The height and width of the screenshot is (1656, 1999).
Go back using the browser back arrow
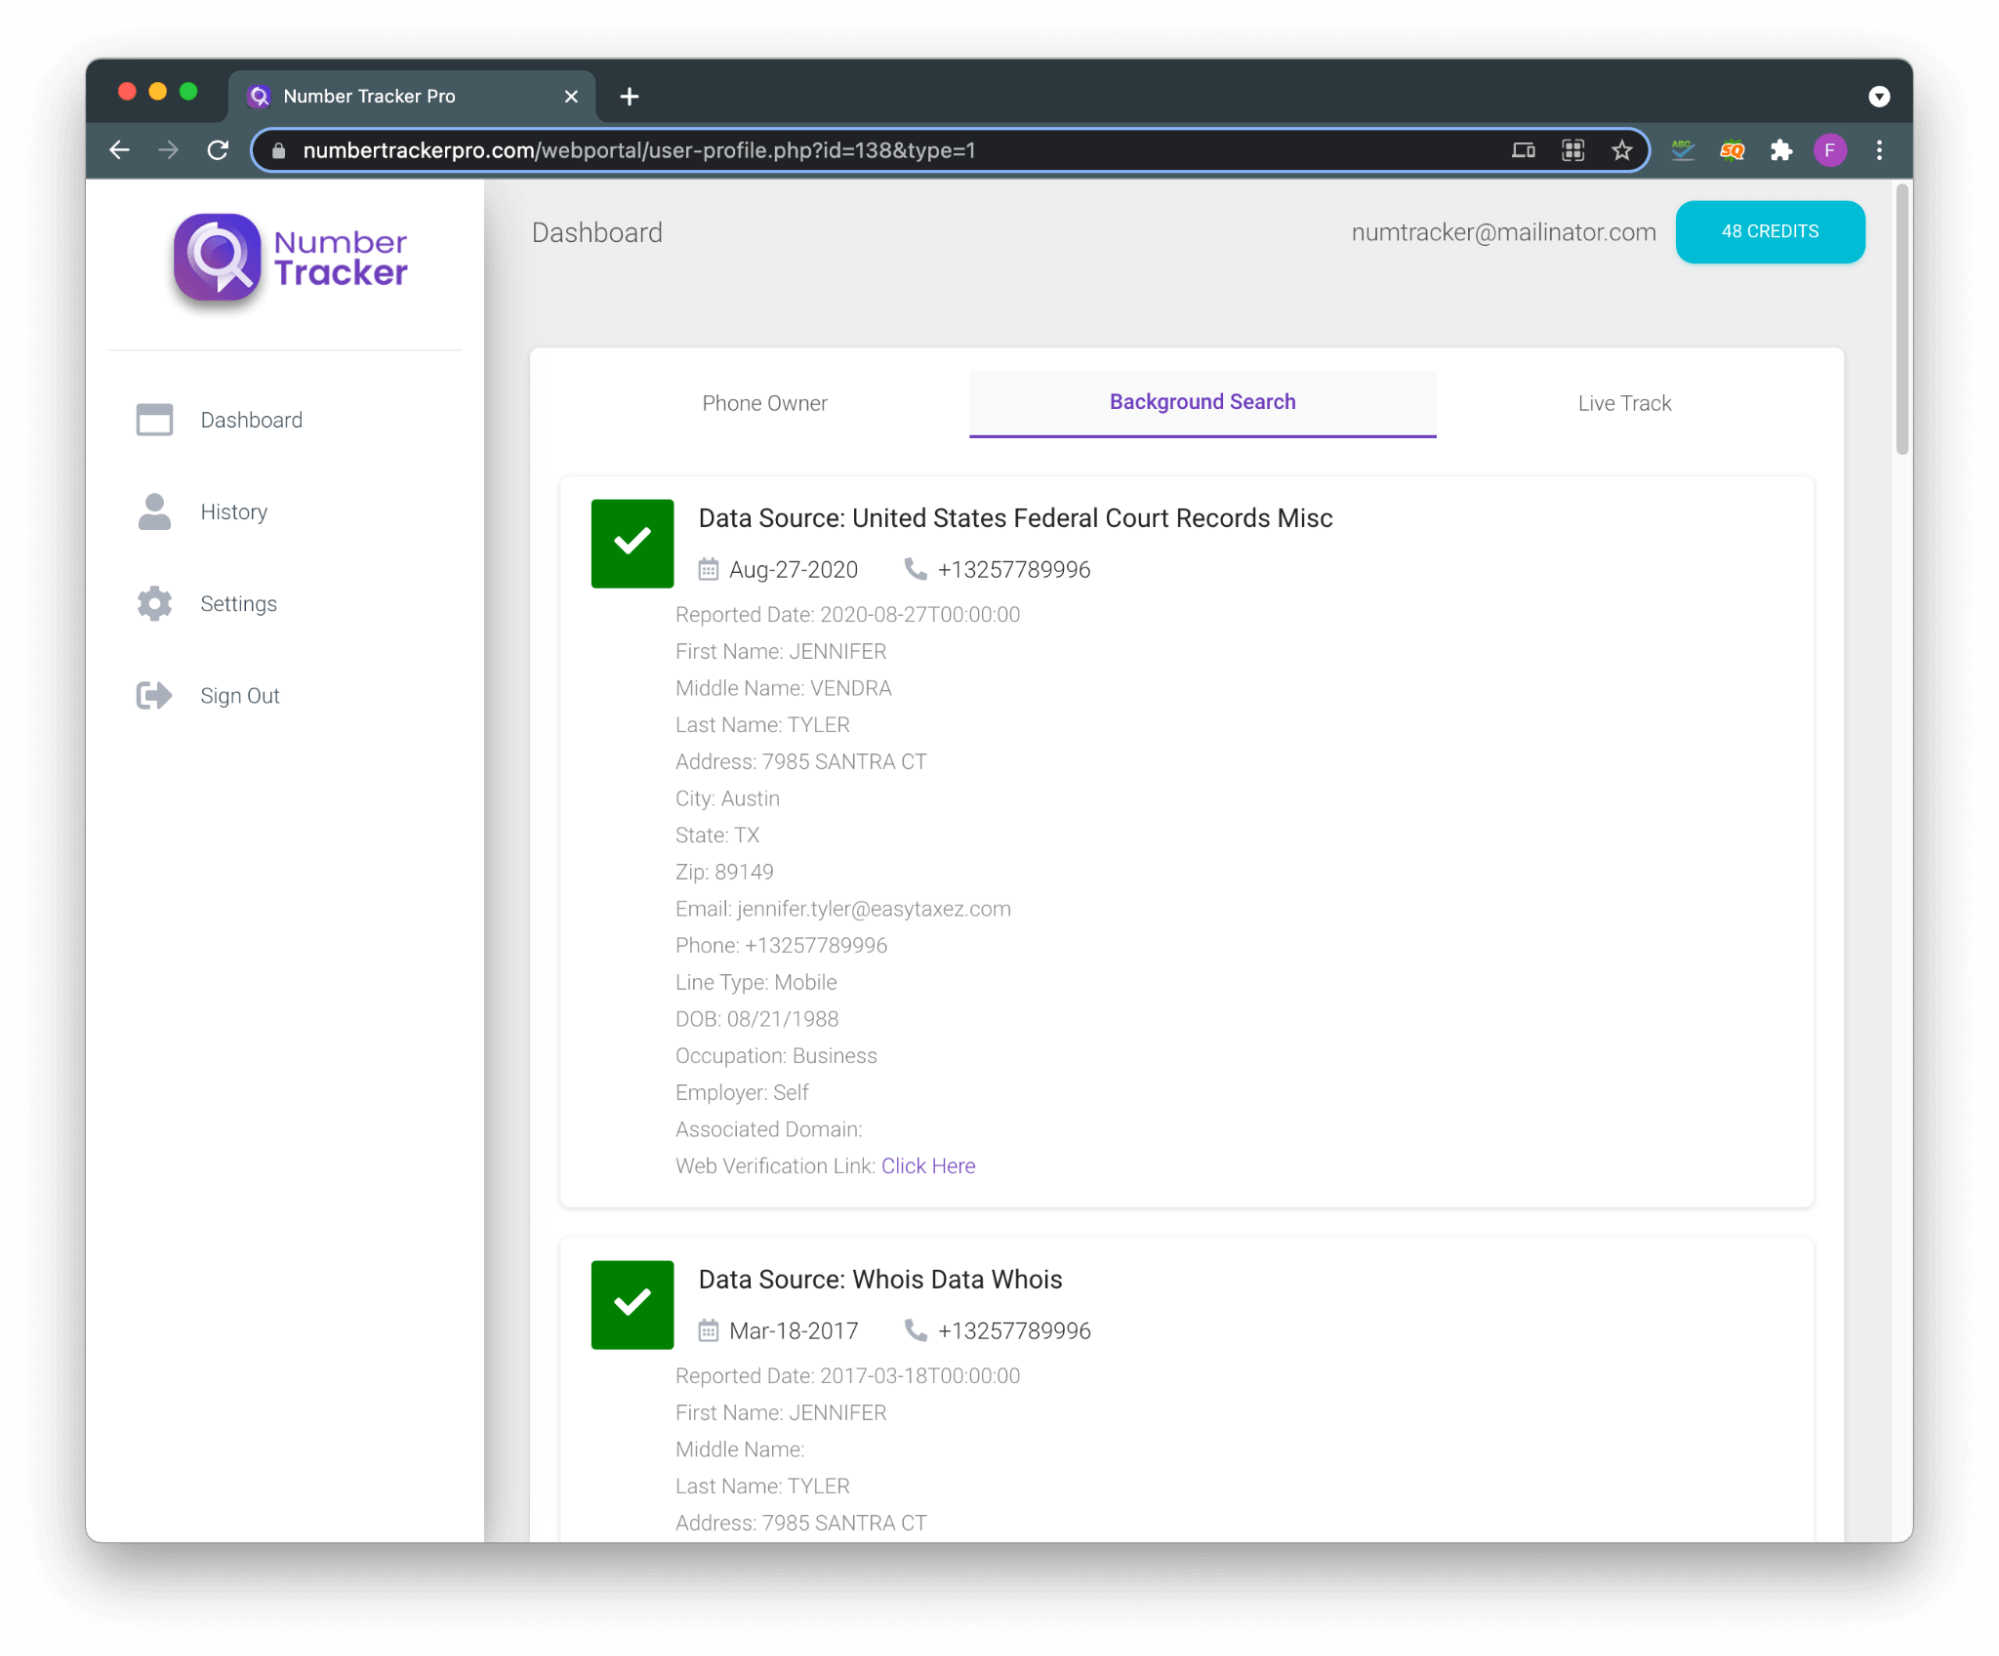(x=120, y=150)
